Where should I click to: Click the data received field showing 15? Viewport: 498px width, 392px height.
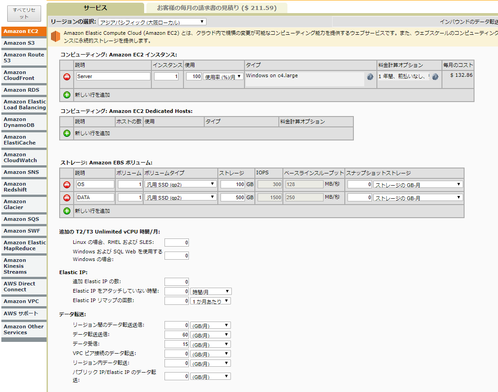tap(177, 344)
